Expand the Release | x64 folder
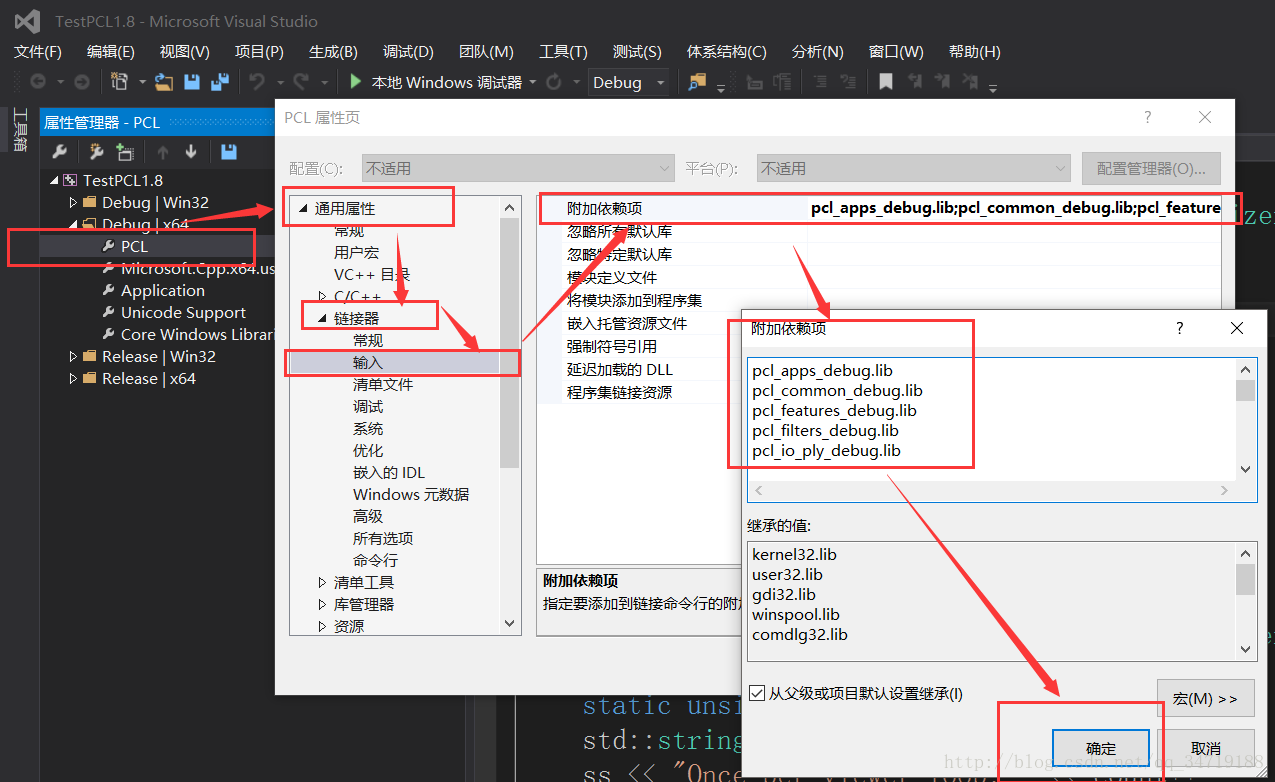This screenshot has height=782, width=1275. [x=73, y=378]
